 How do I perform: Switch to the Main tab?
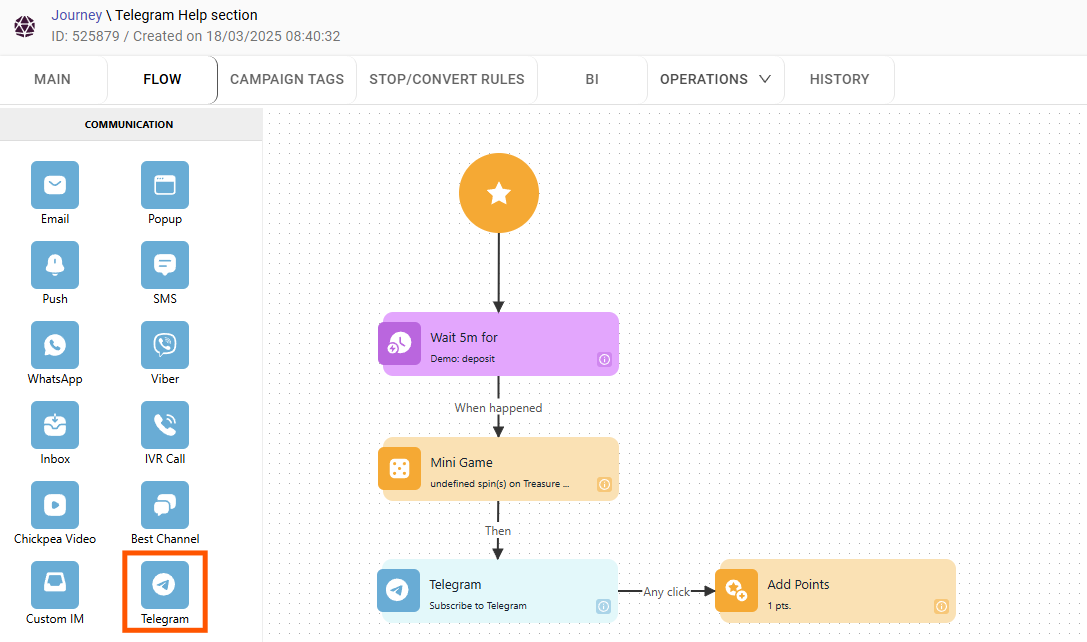pos(52,79)
